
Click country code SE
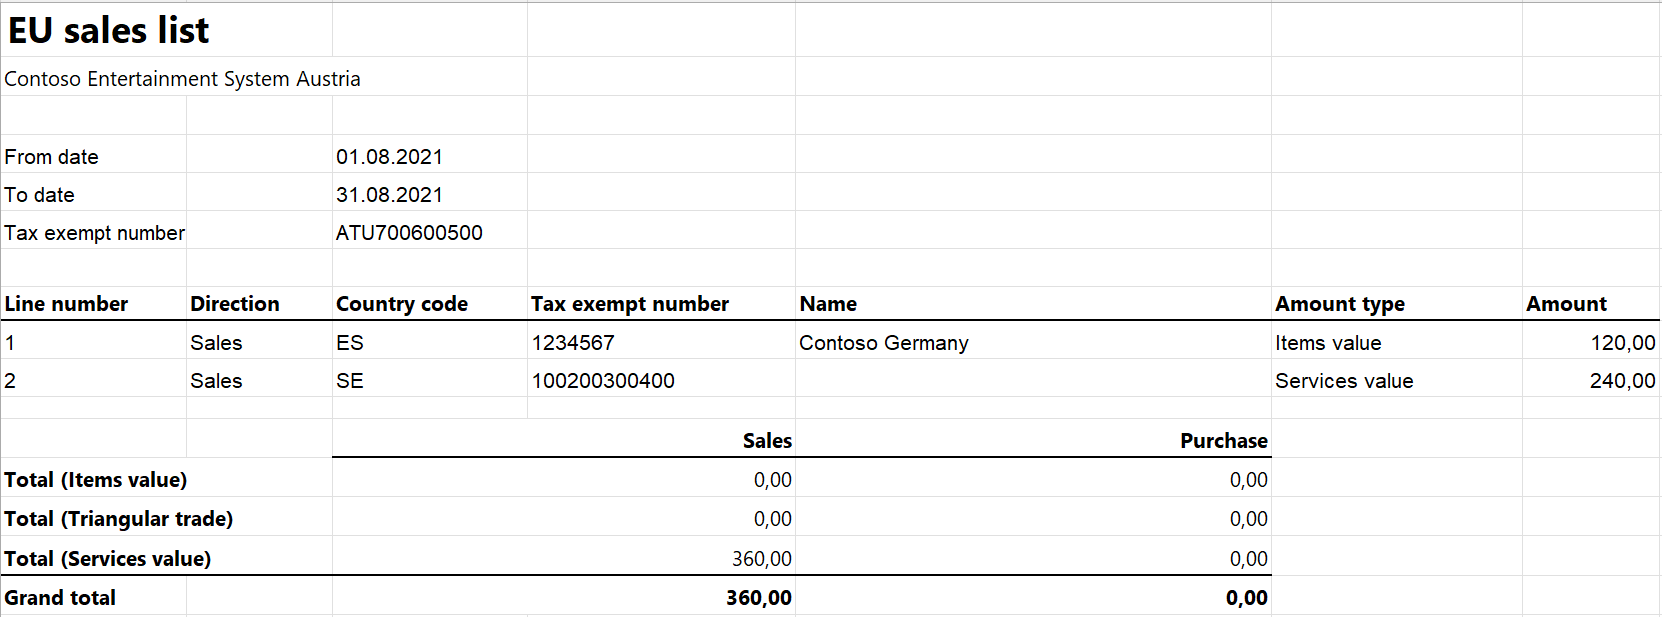point(350,381)
